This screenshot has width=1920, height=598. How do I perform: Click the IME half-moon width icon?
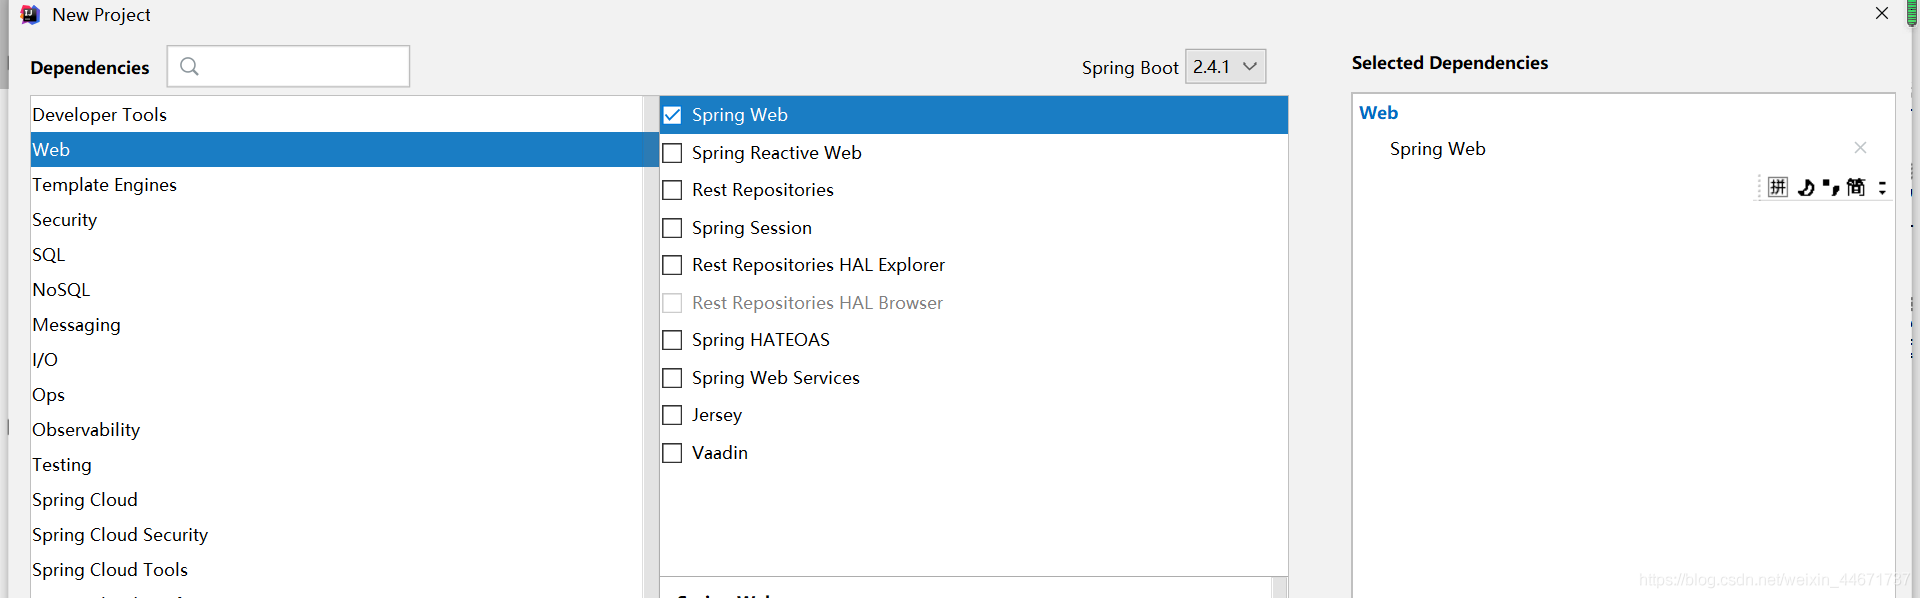pos(1806,187)
